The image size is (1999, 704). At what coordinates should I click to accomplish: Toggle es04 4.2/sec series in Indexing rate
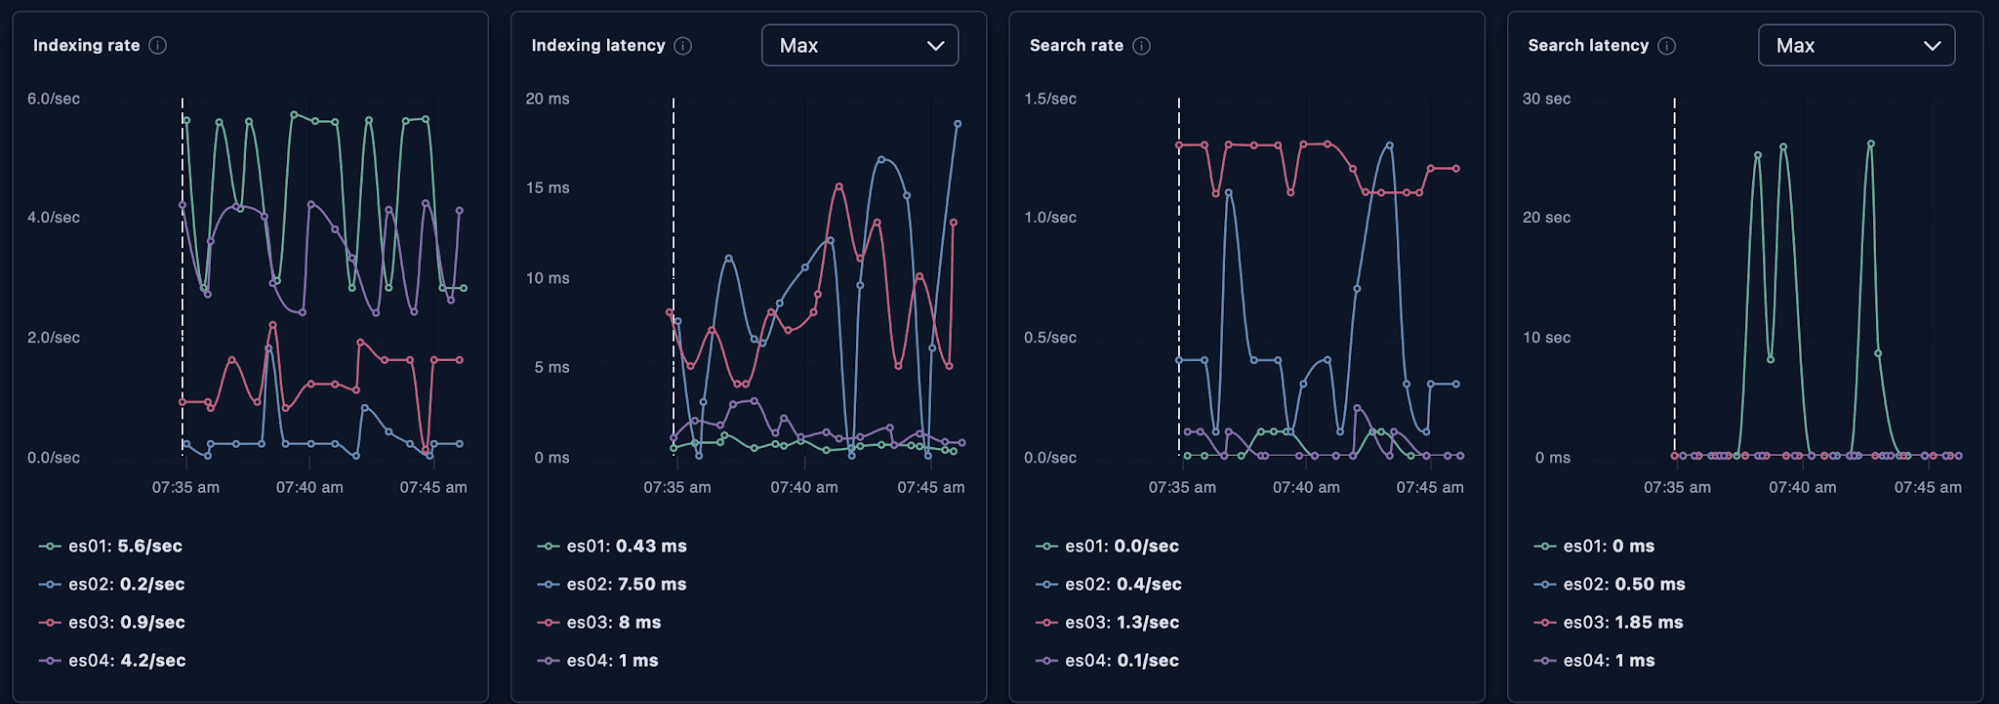coord(112,660)
